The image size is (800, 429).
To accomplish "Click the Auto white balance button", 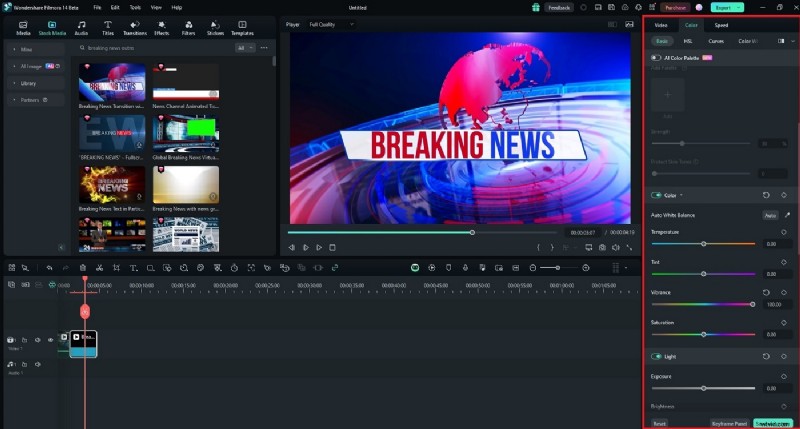I will [770, 215].
